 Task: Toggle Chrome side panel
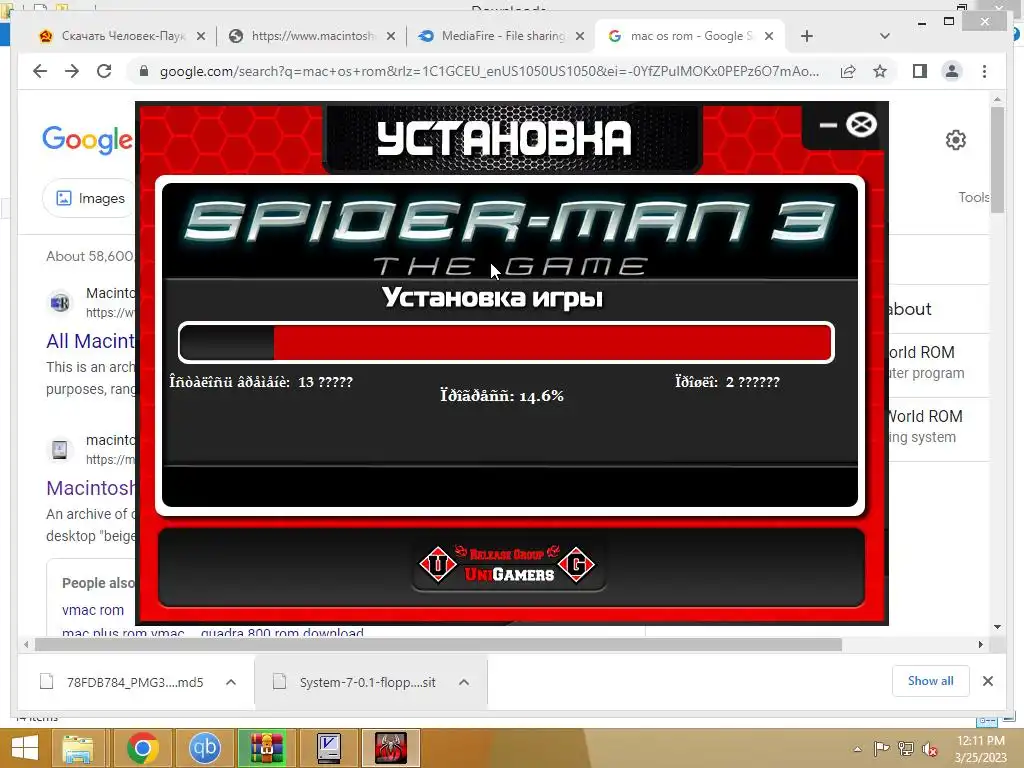[920, 71]
